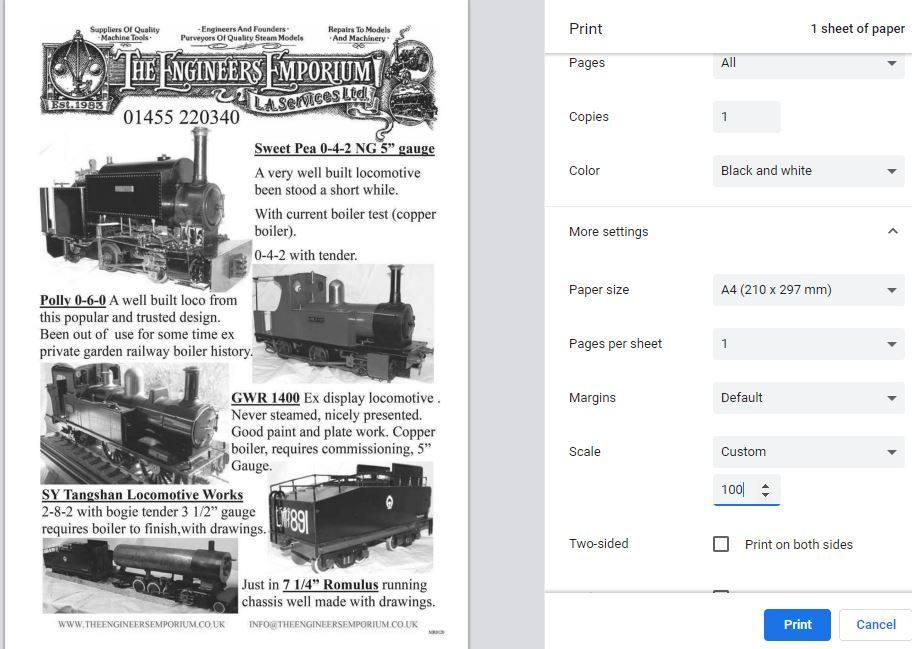
Task: Click the 7 1/4" Romulus text in preview
Action: 330,584
